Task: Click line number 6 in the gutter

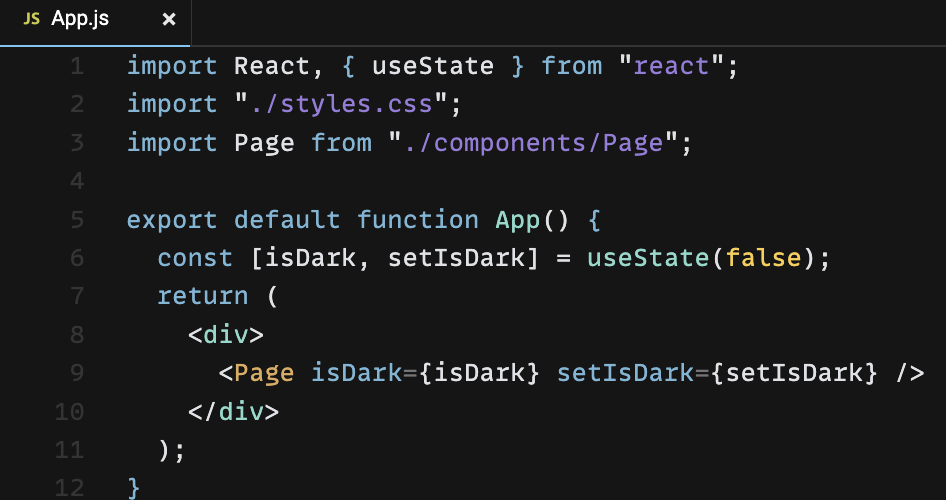Action: tap(77, 258)
